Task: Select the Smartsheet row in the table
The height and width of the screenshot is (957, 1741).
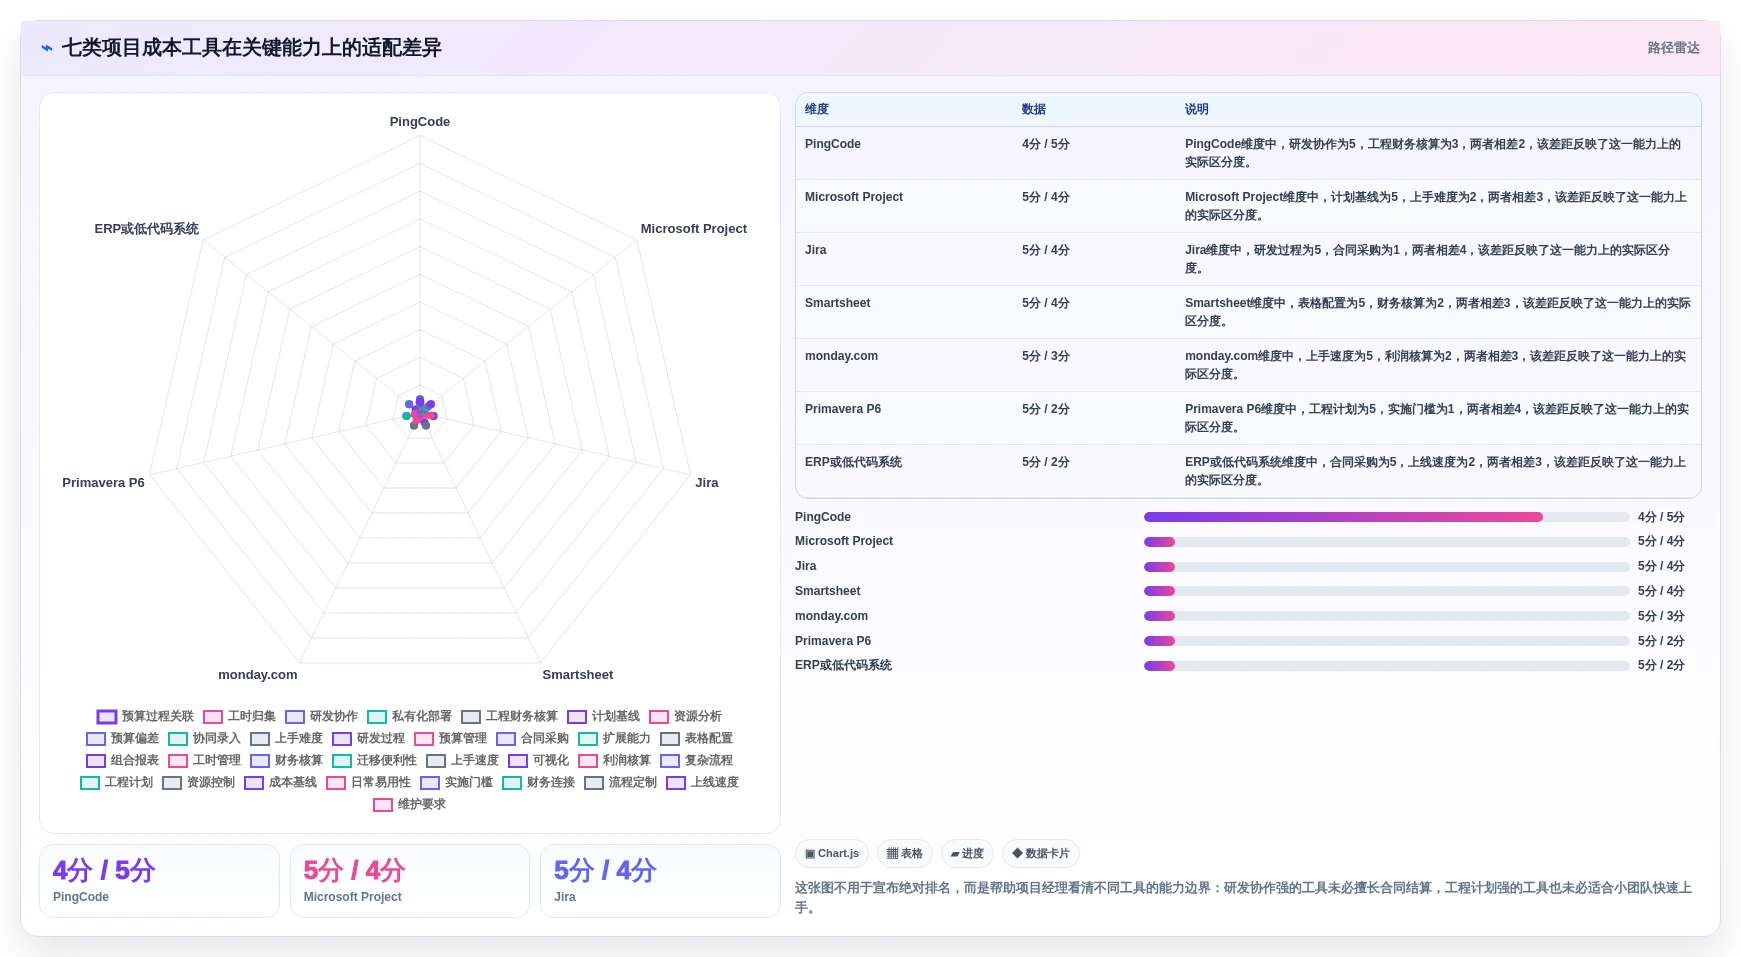Action: [1248, 312]
